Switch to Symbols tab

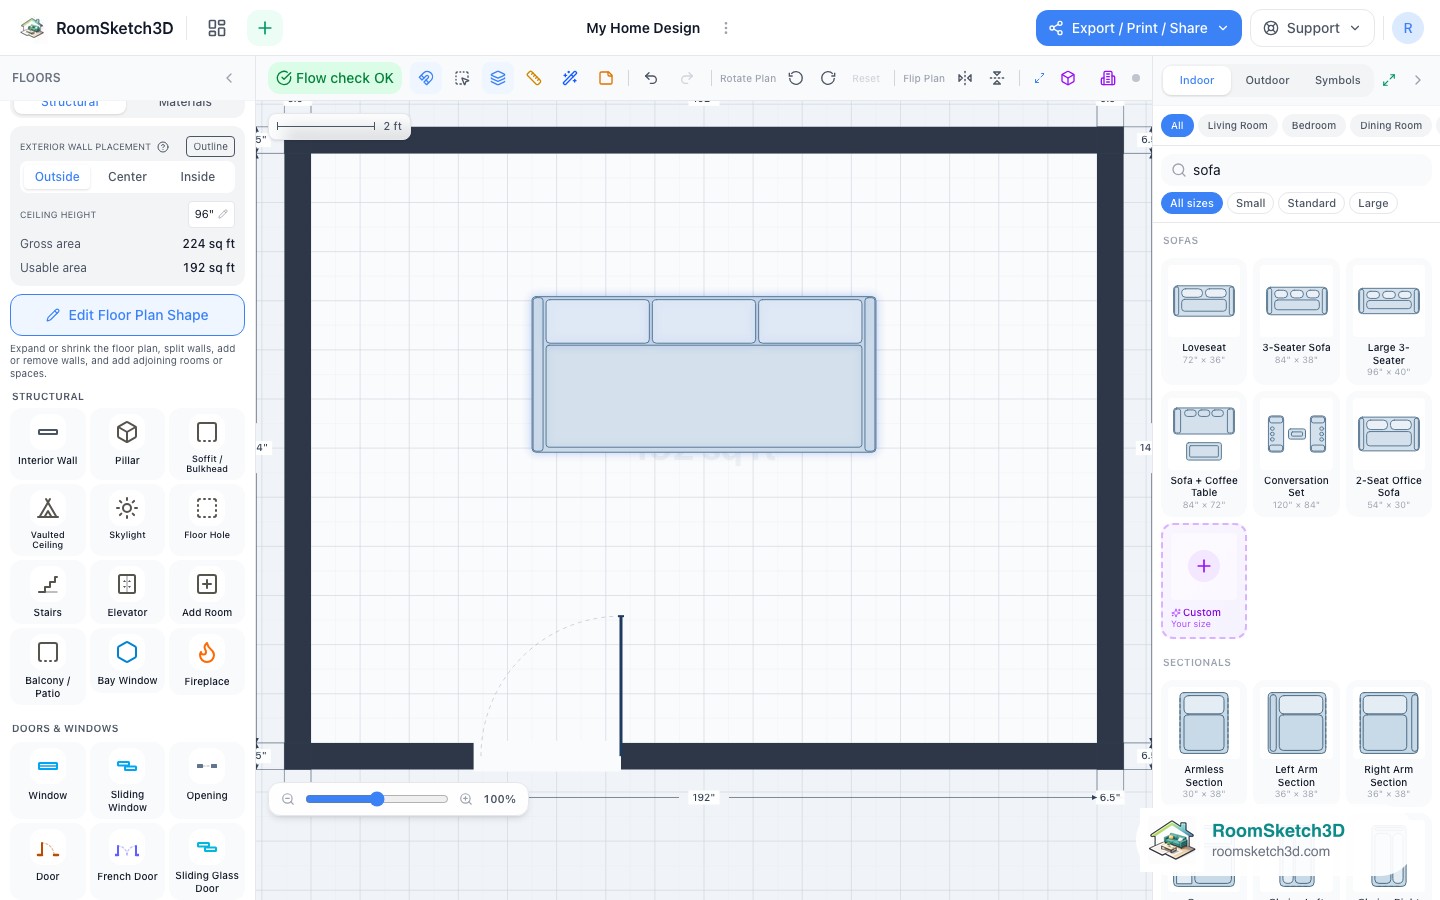coord(1337,80)
